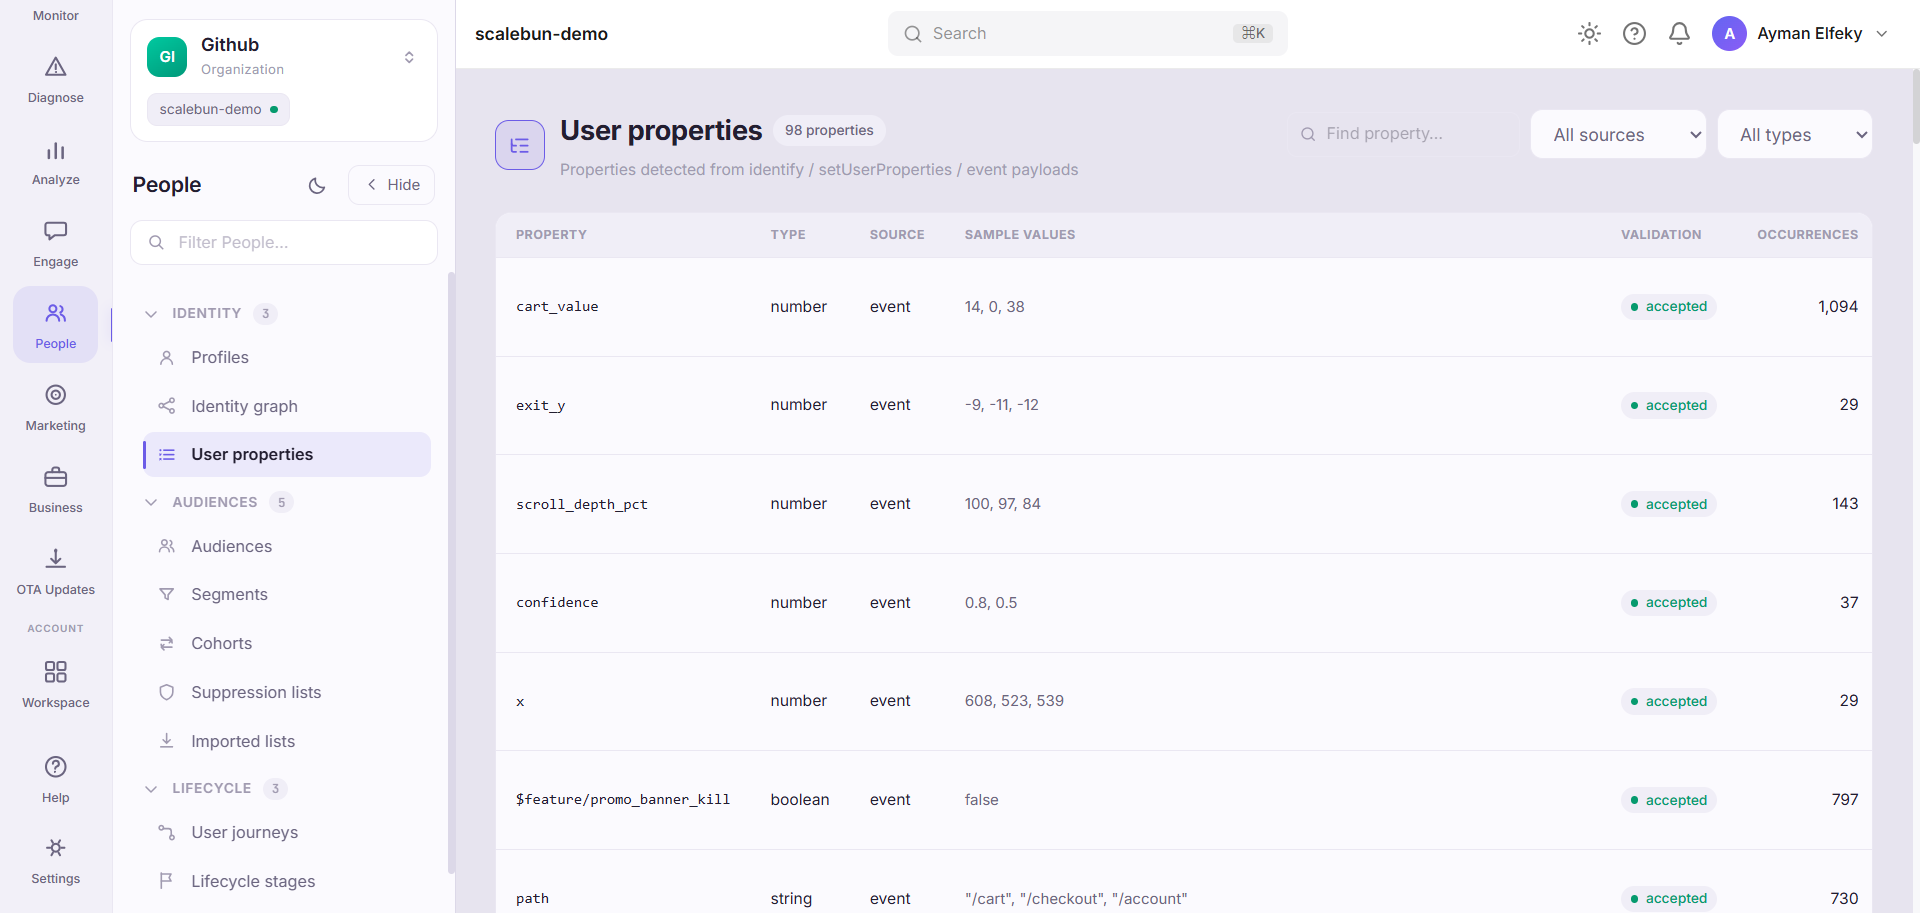The image size is (1920, 913).
Task: Click the GI organization logo
Action: point(167,57)
